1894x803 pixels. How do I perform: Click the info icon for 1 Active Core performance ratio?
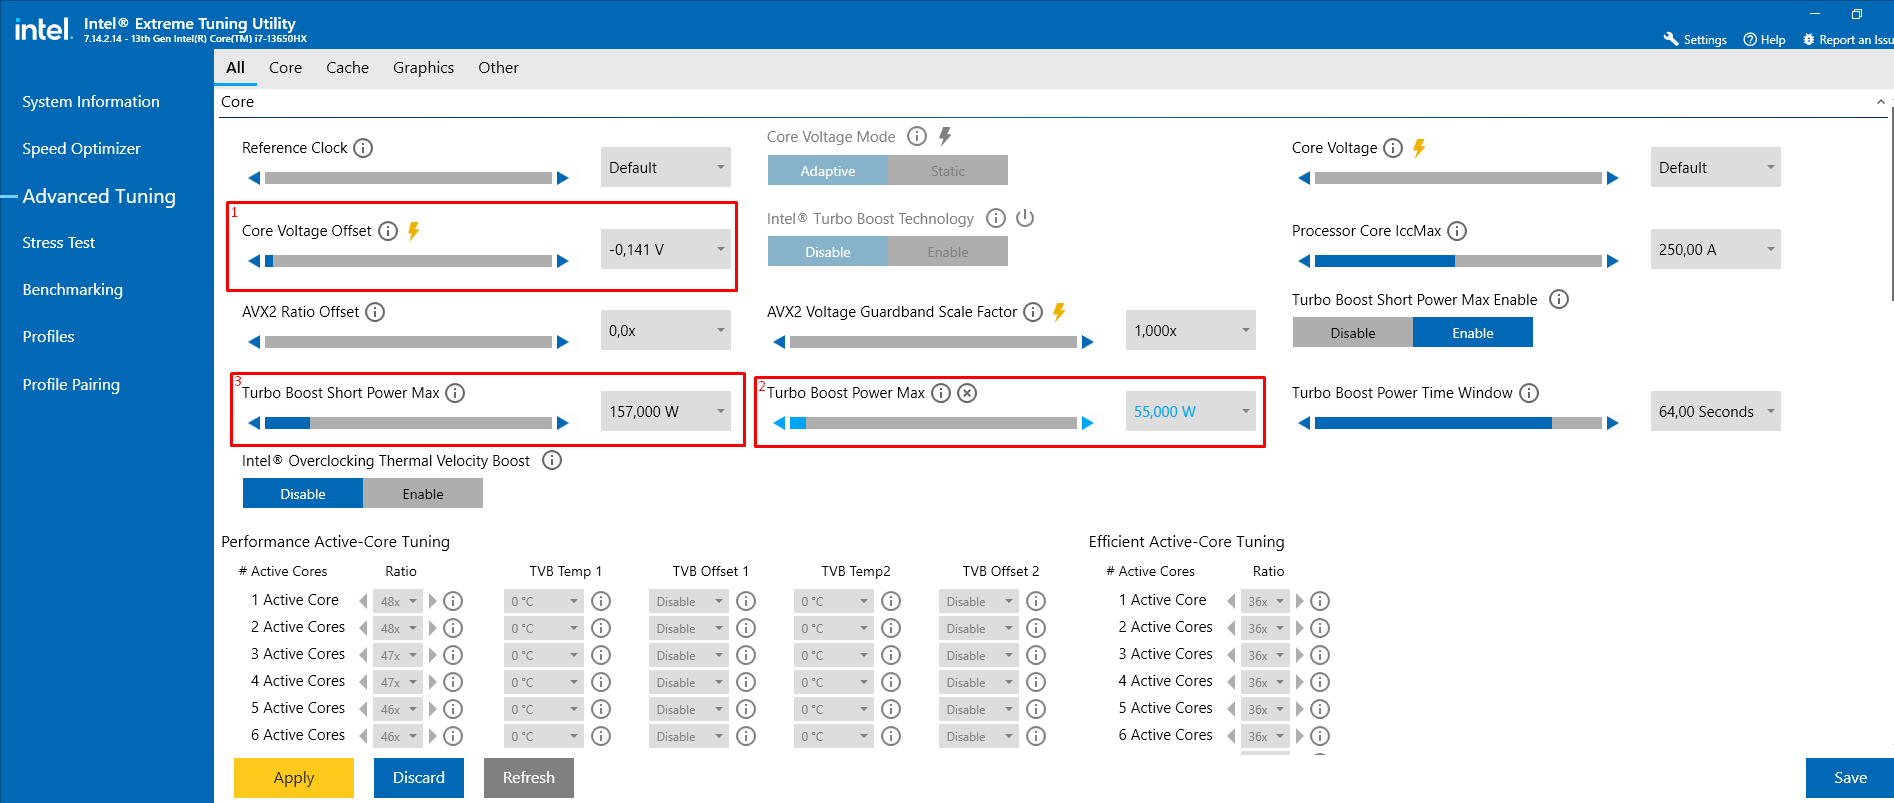pos(453,601)
